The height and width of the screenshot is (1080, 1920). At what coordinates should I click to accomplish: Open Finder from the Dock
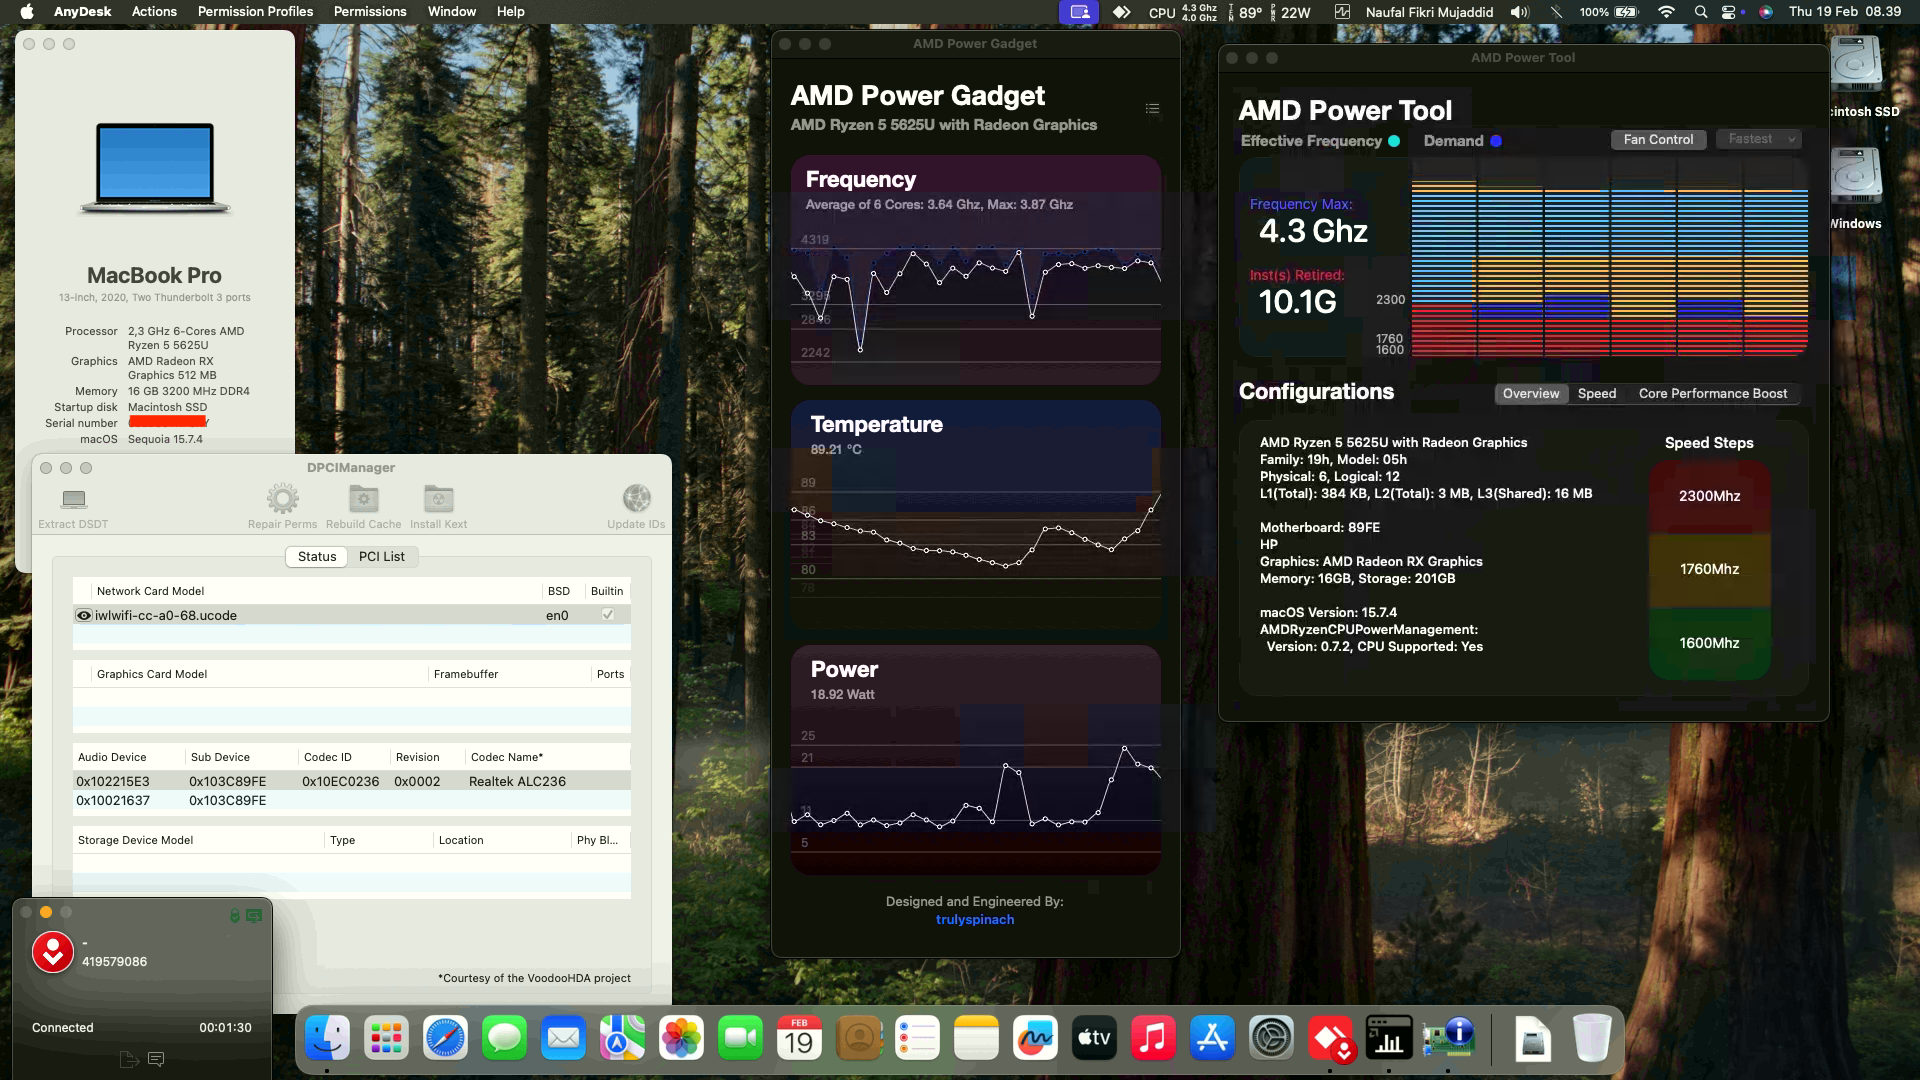tap(327, 1039)
